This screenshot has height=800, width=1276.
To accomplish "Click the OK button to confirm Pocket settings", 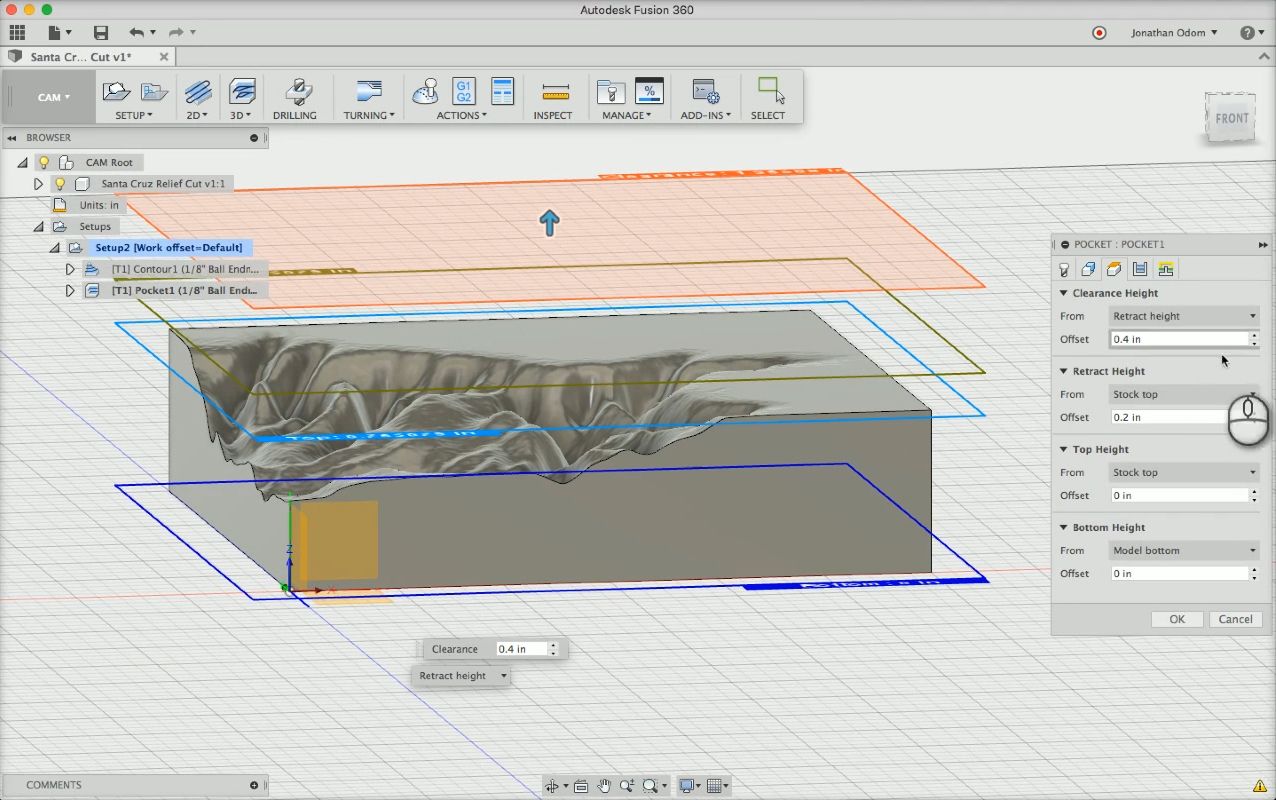I will pos(1176,618).
